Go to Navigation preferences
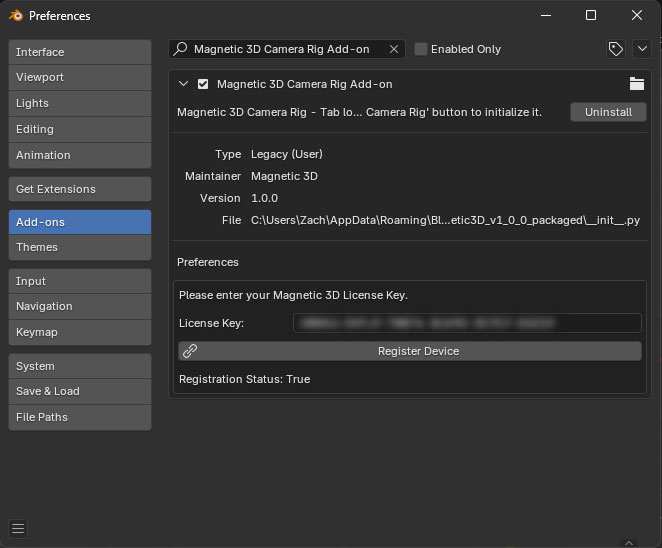 coord(80,307)
